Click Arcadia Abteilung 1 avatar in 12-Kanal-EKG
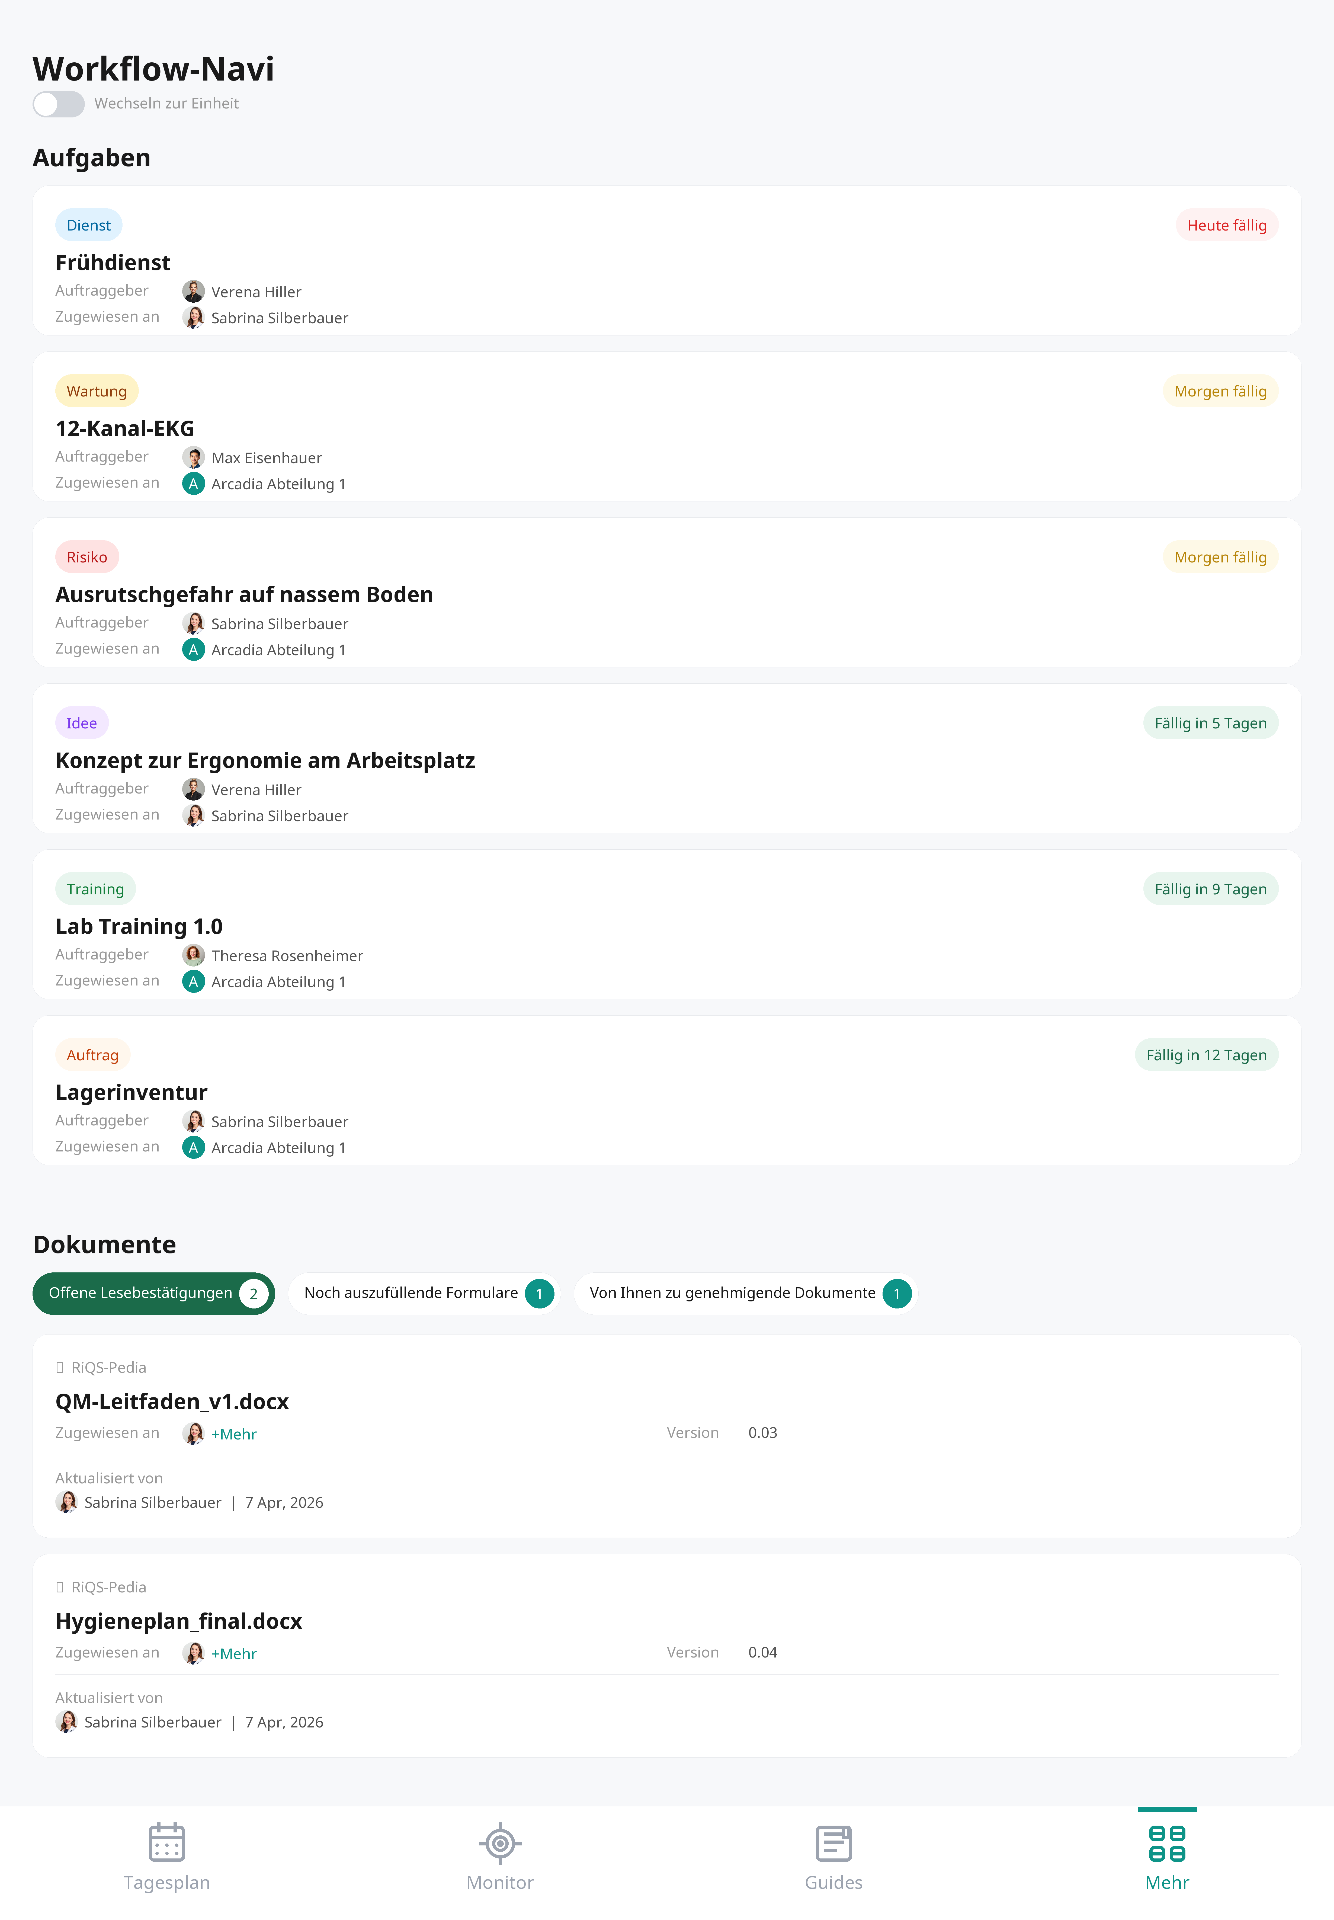 [x=194, y=483]
